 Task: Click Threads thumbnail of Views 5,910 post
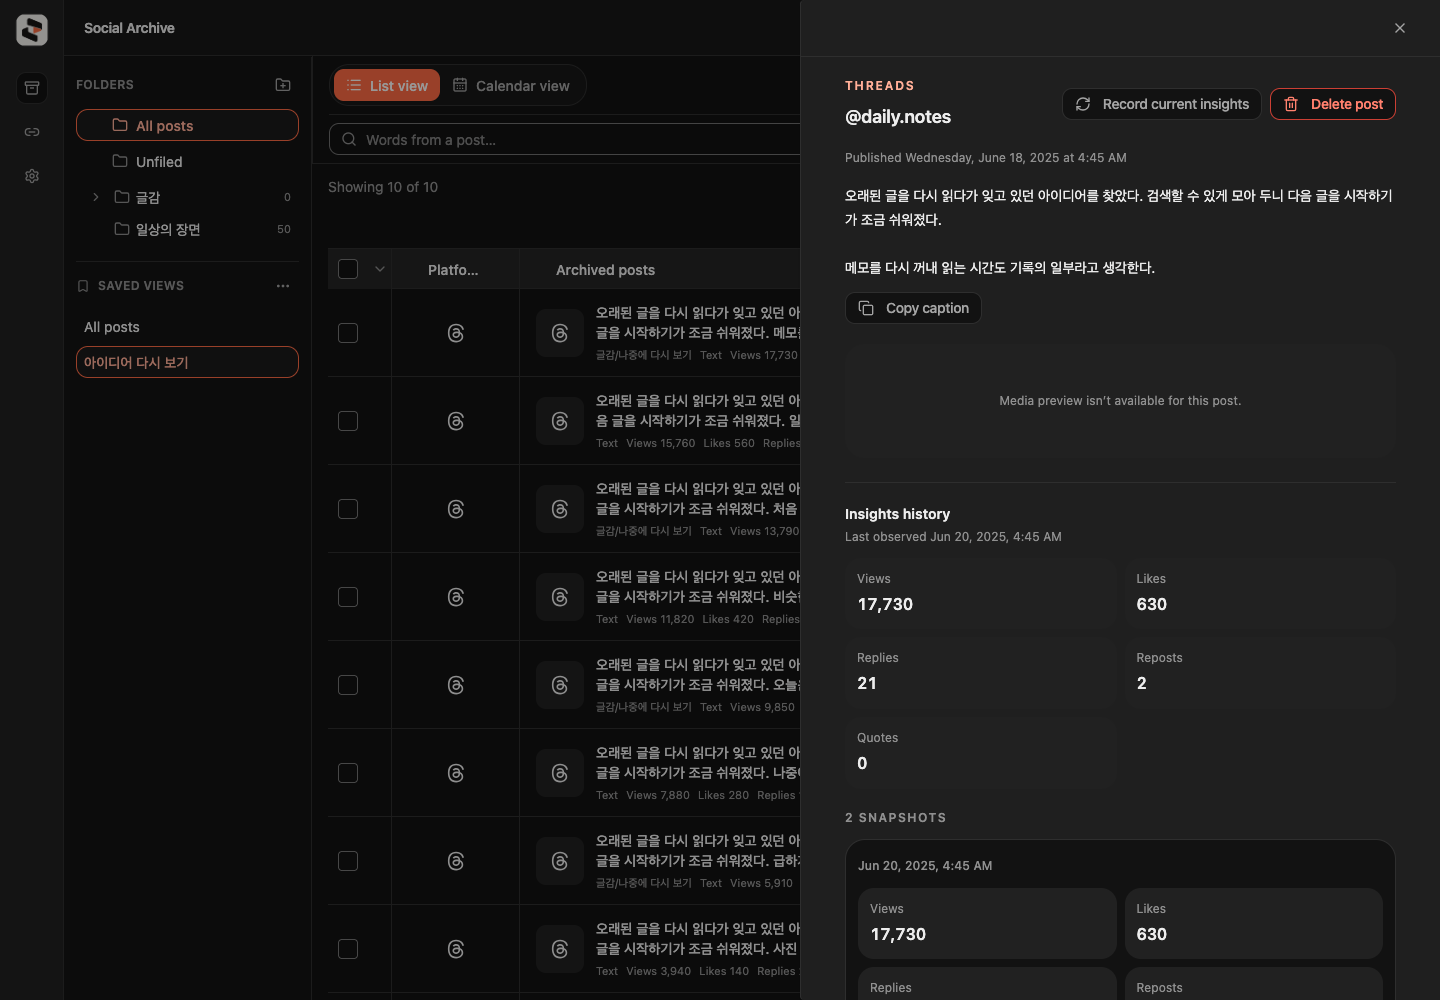click(x=560, y=861)
